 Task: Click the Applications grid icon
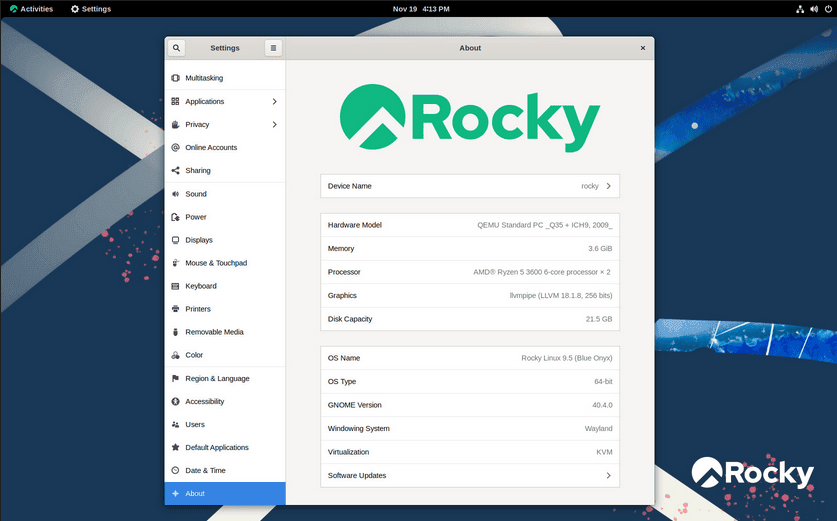[x=175, y=101]
